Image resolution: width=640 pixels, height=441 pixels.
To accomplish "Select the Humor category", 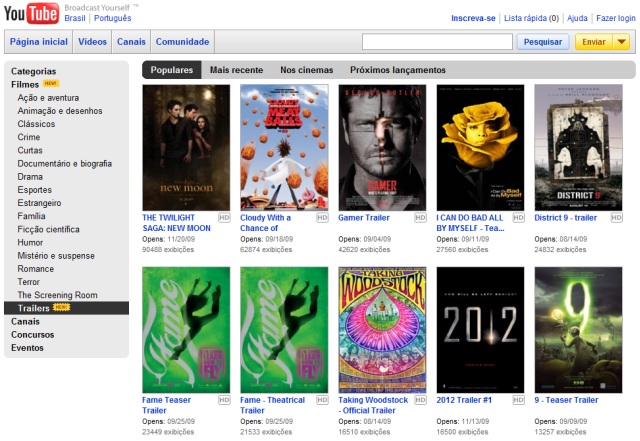I will click(30, 242).
